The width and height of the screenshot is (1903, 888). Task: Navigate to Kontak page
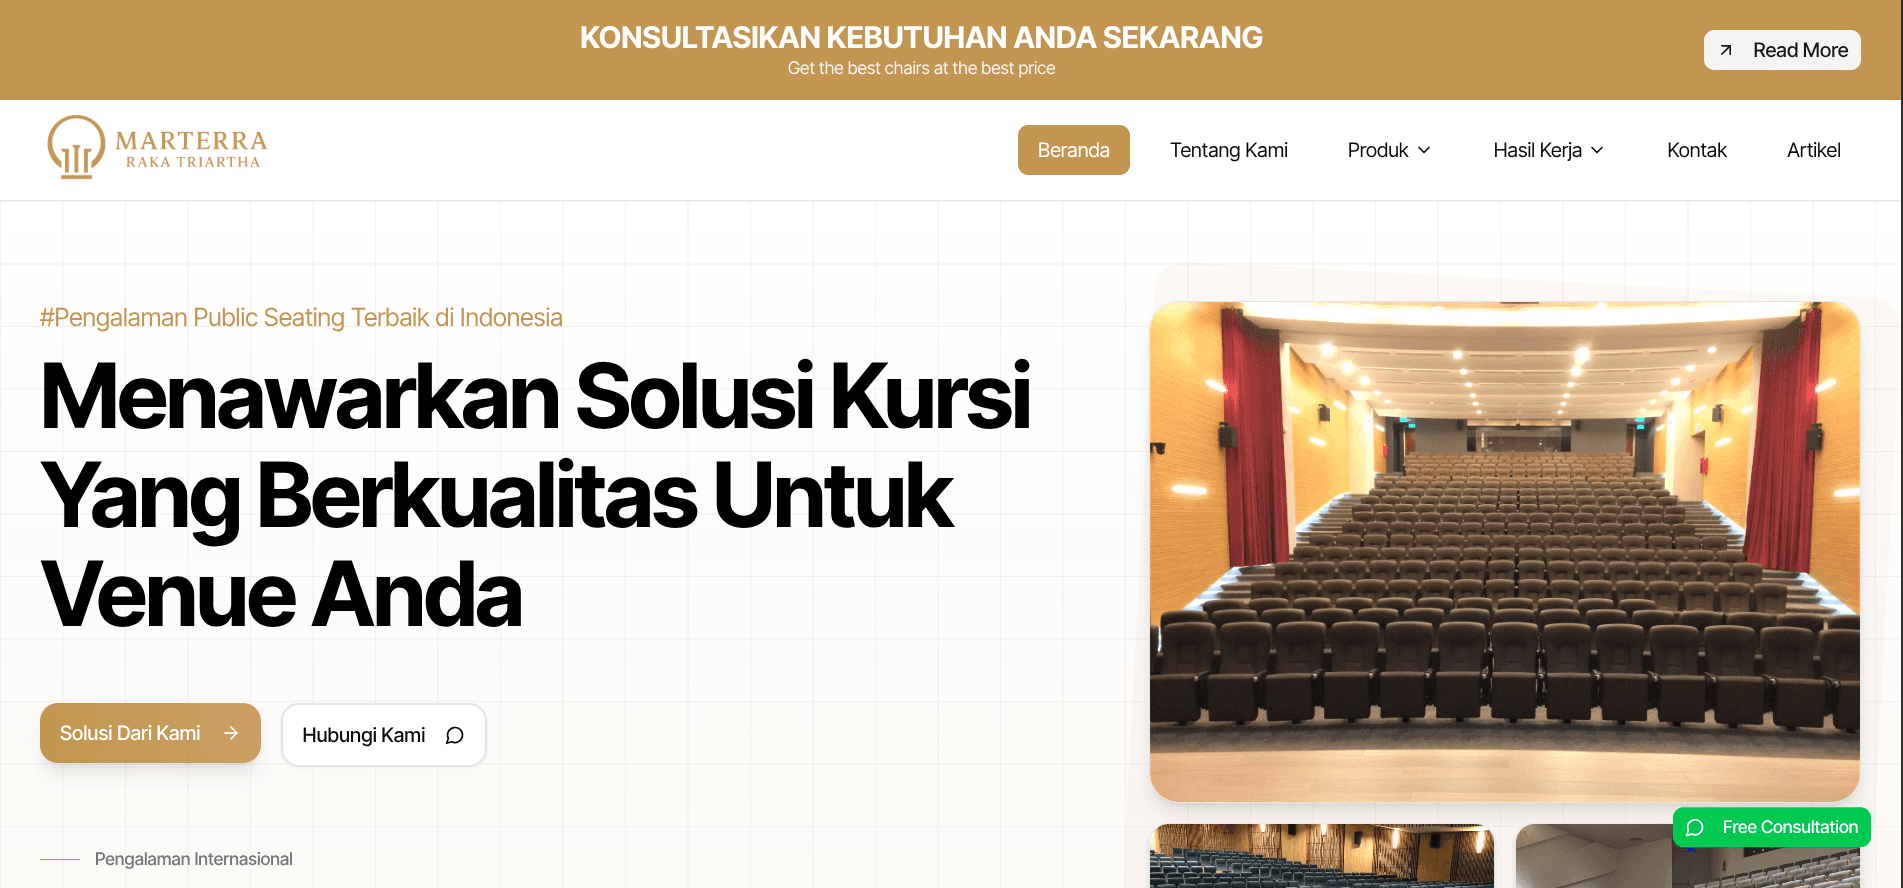click(1697, 150)
